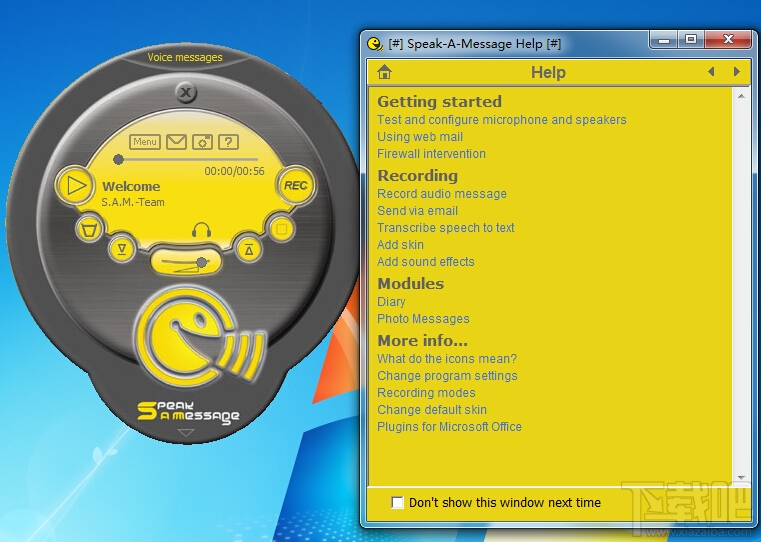Open help with question mark icon
The image size is (761, 542).
pos(228,142)
